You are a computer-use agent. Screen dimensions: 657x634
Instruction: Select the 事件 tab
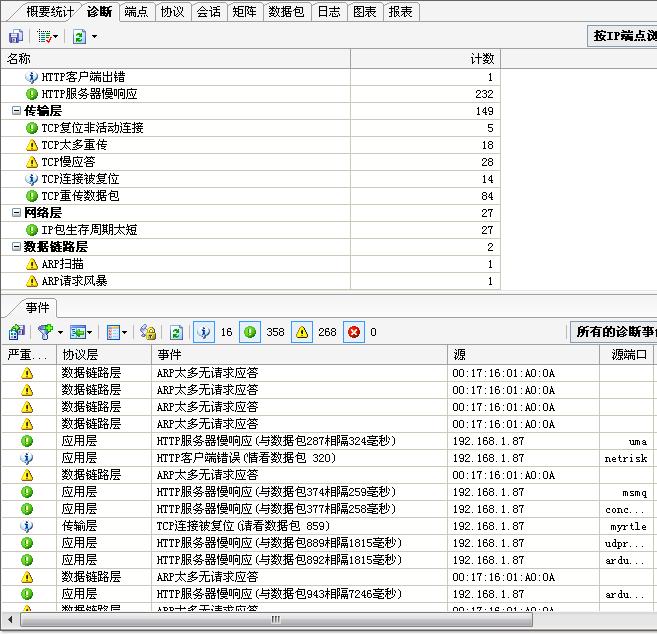coord(37,308)
